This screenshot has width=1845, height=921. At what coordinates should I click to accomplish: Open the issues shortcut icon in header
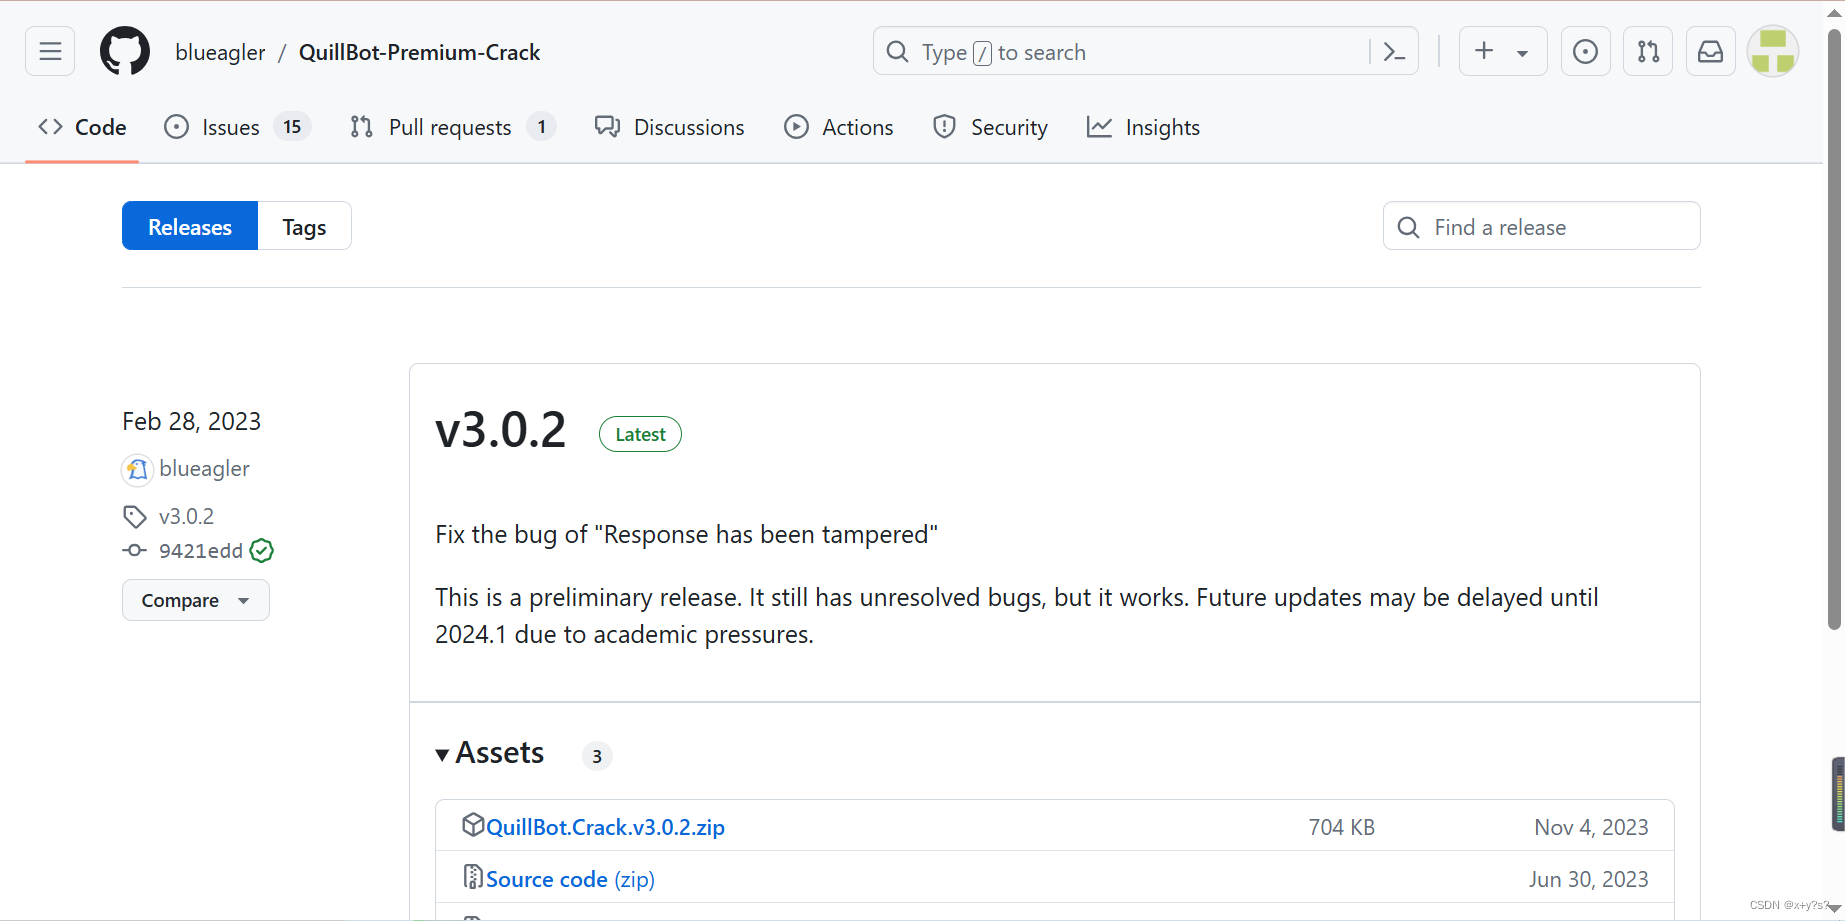tap(1585, 51)
